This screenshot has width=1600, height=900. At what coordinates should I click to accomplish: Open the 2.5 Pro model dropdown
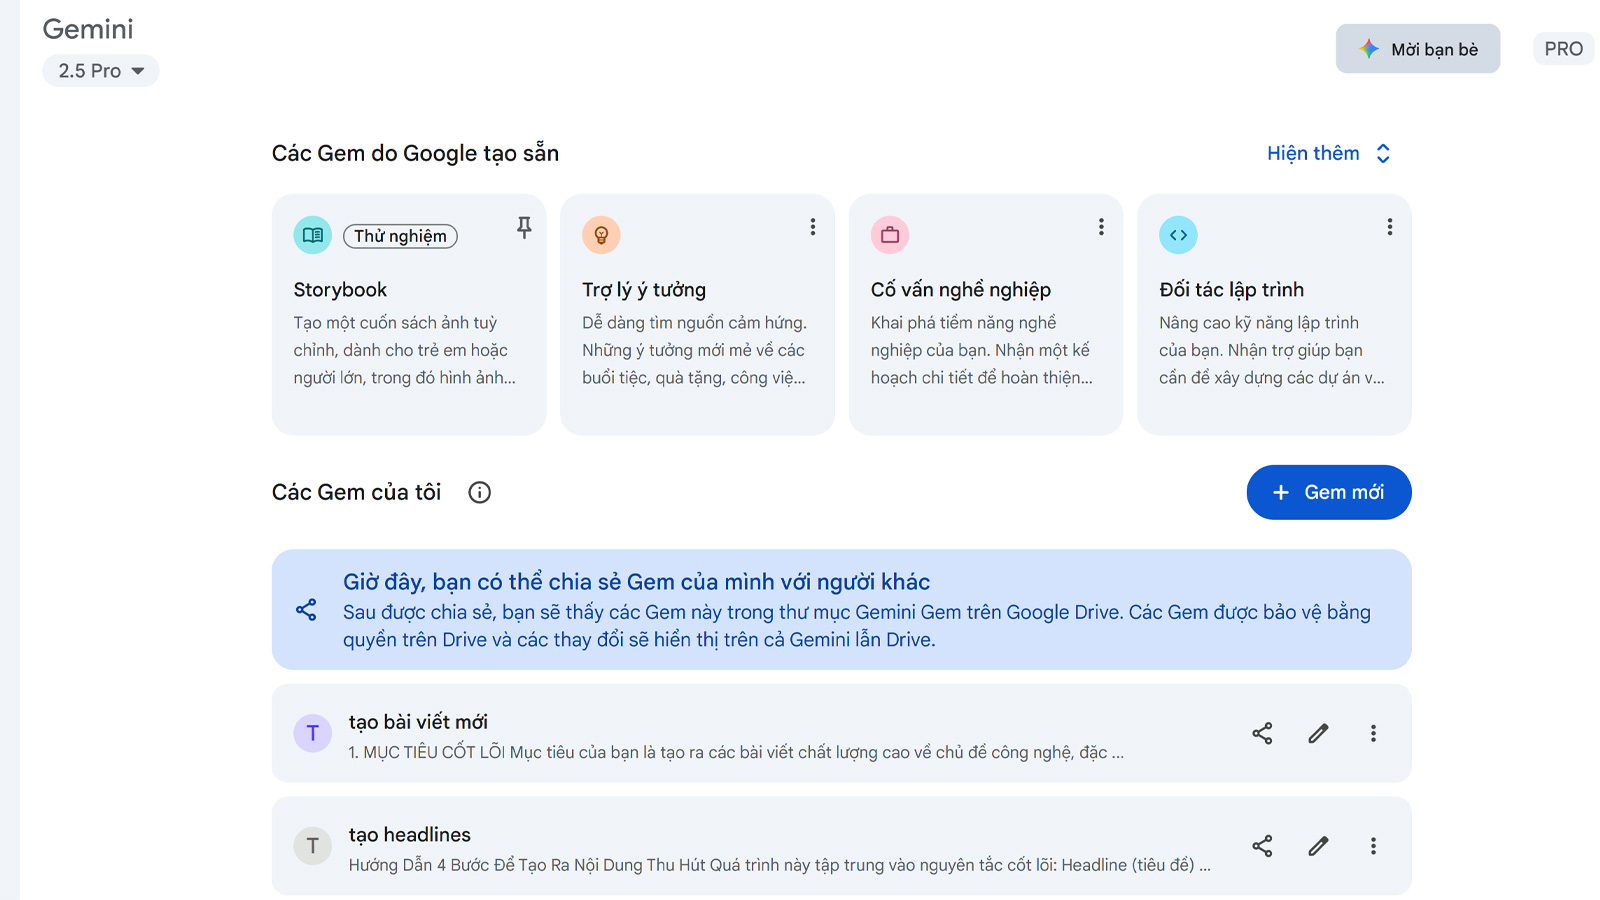(100, 71)
